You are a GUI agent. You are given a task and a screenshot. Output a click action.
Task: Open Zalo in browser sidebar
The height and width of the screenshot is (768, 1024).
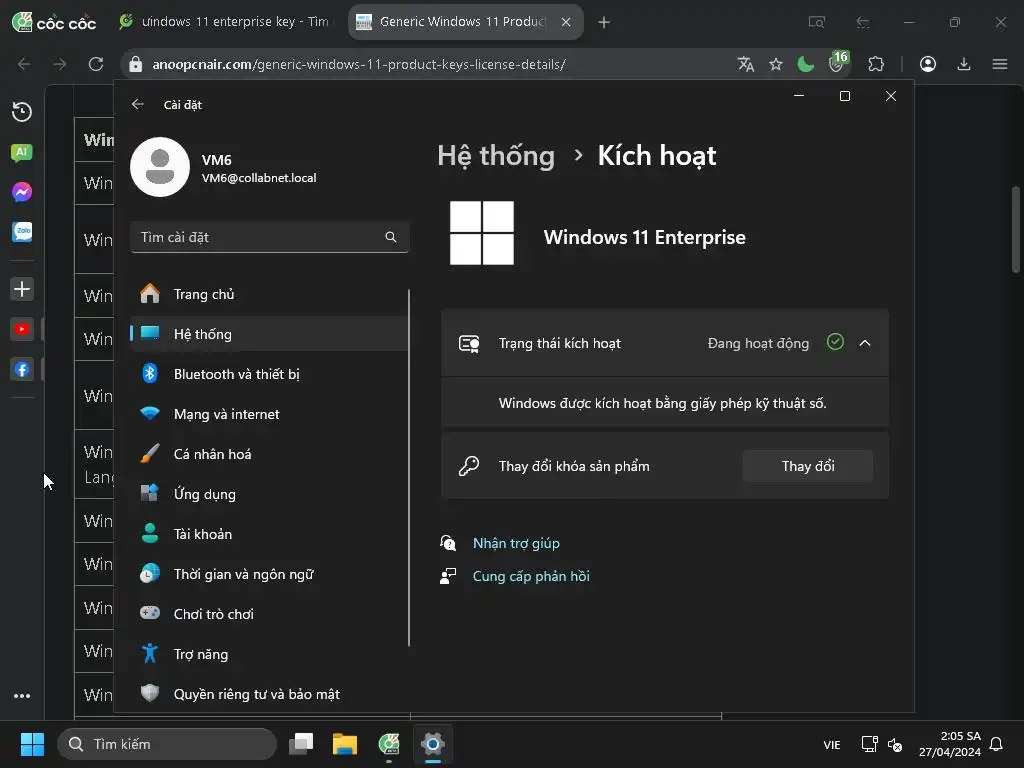(22, 231)
